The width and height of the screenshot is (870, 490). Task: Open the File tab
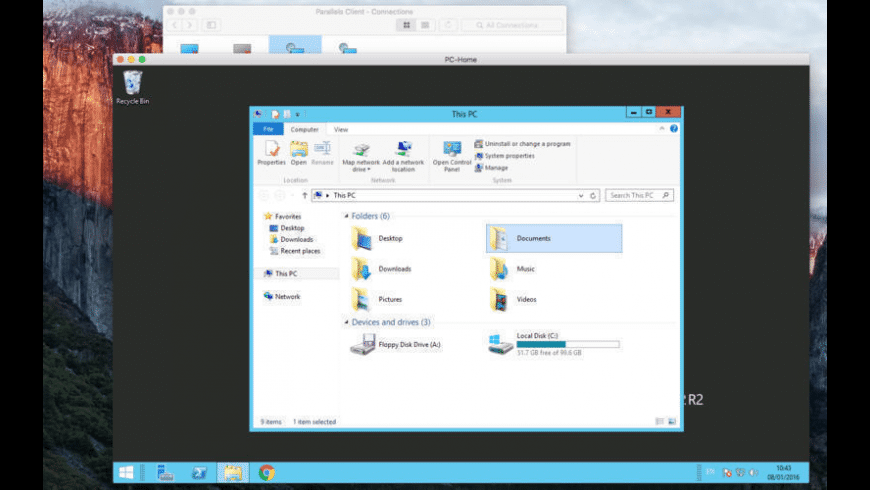click(269, 129)
